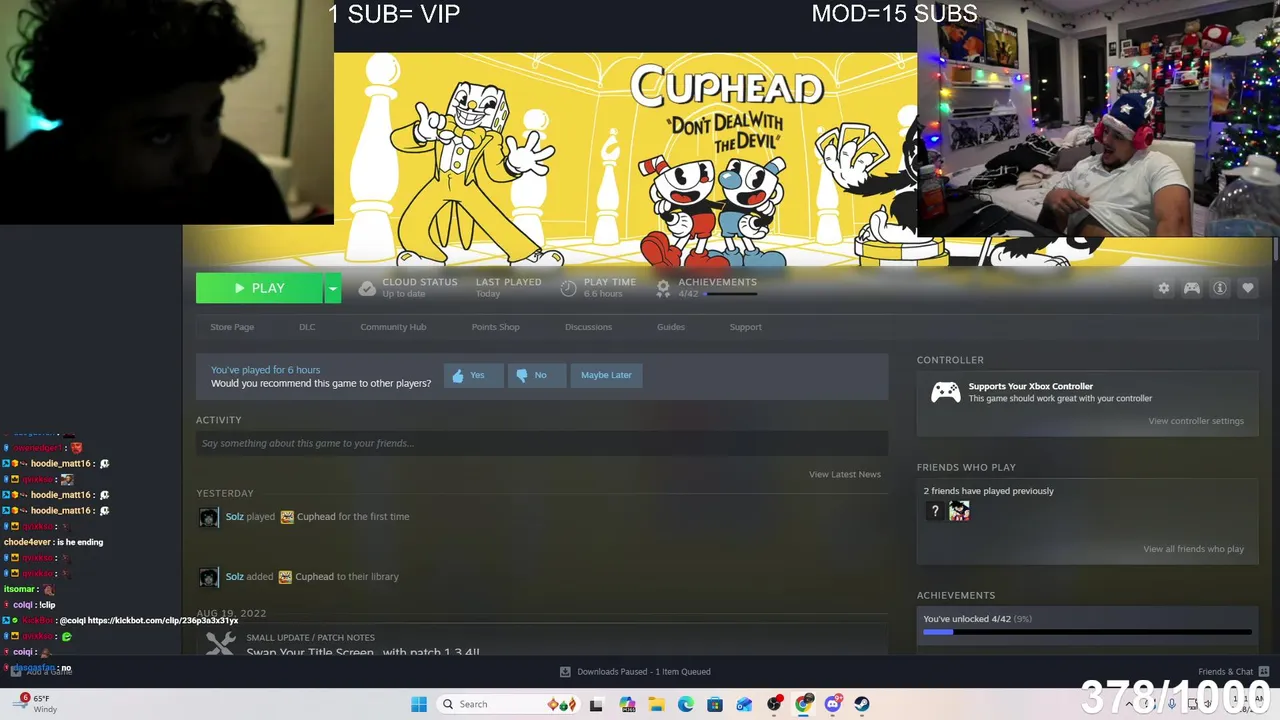Click the weather widget 65°F Windy

pos(36,704)
